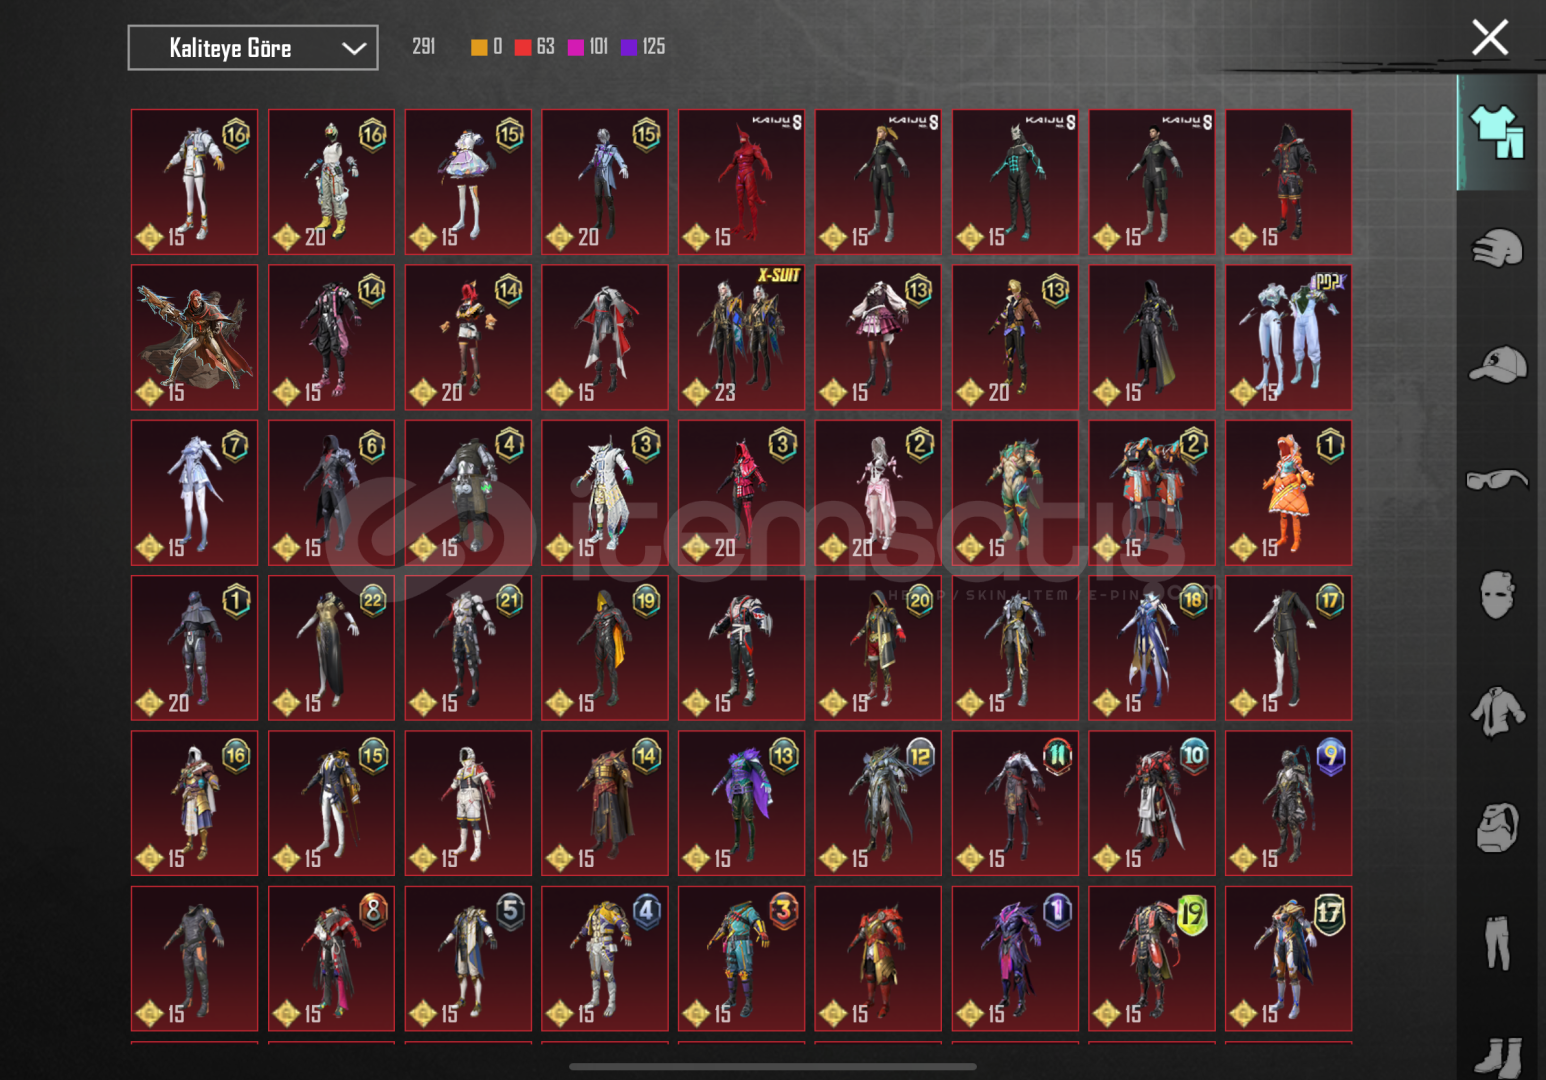
Task: Select the red-haired outfit with badge 14
Action: tap(468, 337)
